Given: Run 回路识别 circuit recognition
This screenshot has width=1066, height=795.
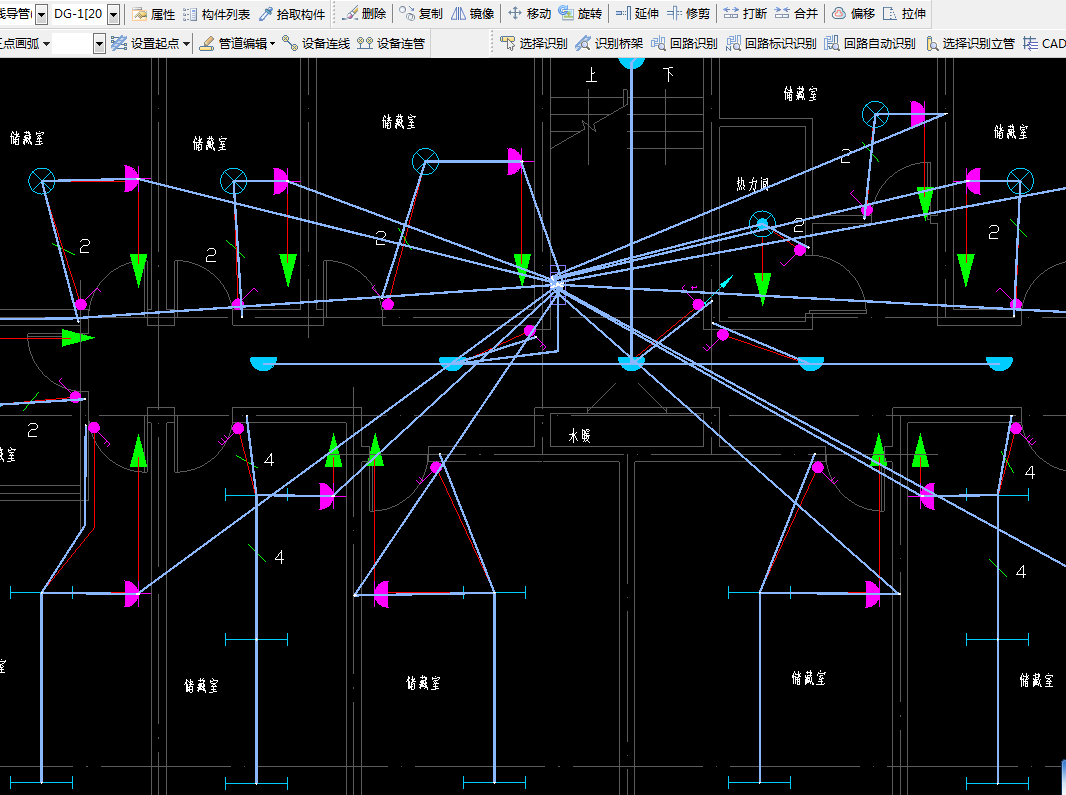Looking at the screenshot, I should pos(684,44).
